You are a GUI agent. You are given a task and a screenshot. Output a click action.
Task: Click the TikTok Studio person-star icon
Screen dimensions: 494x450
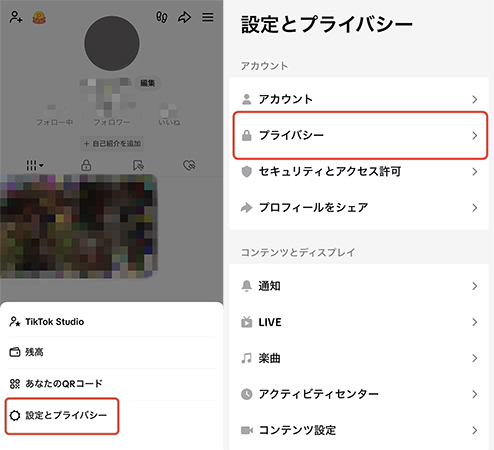pyautogui.click(x=15, y=322)
